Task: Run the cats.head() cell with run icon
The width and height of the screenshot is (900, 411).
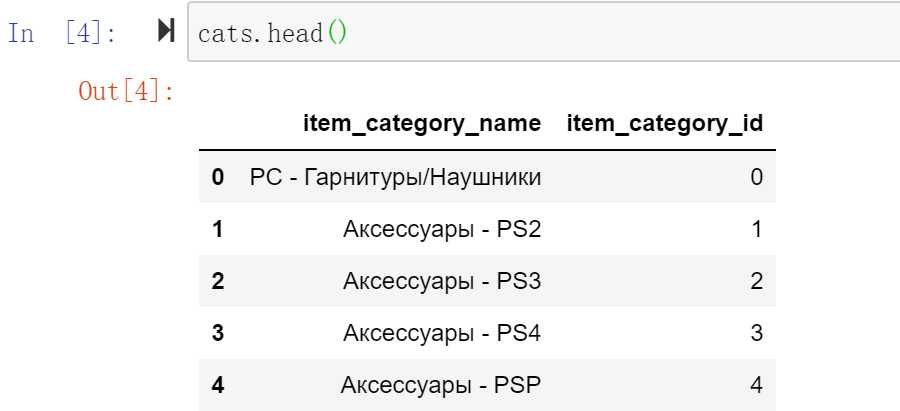Action: coord(166,31)
